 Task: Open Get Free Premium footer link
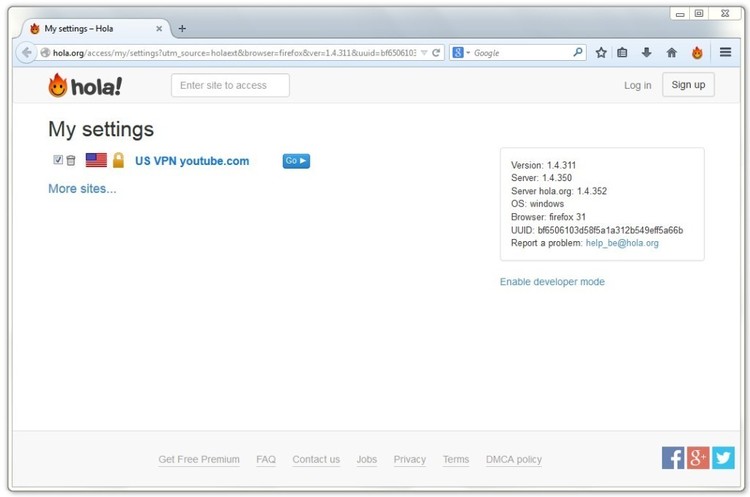199,459
